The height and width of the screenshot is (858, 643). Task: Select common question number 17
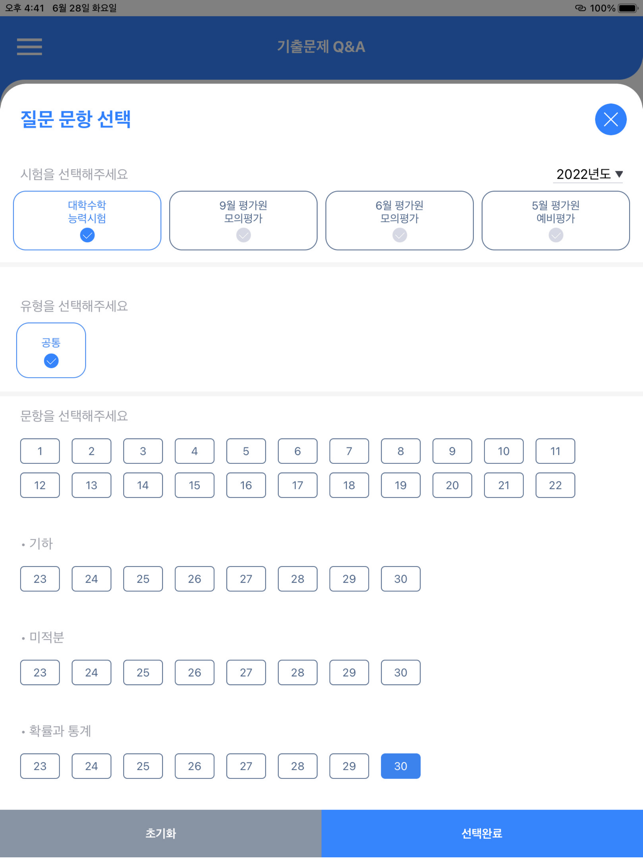pos(298,485)
